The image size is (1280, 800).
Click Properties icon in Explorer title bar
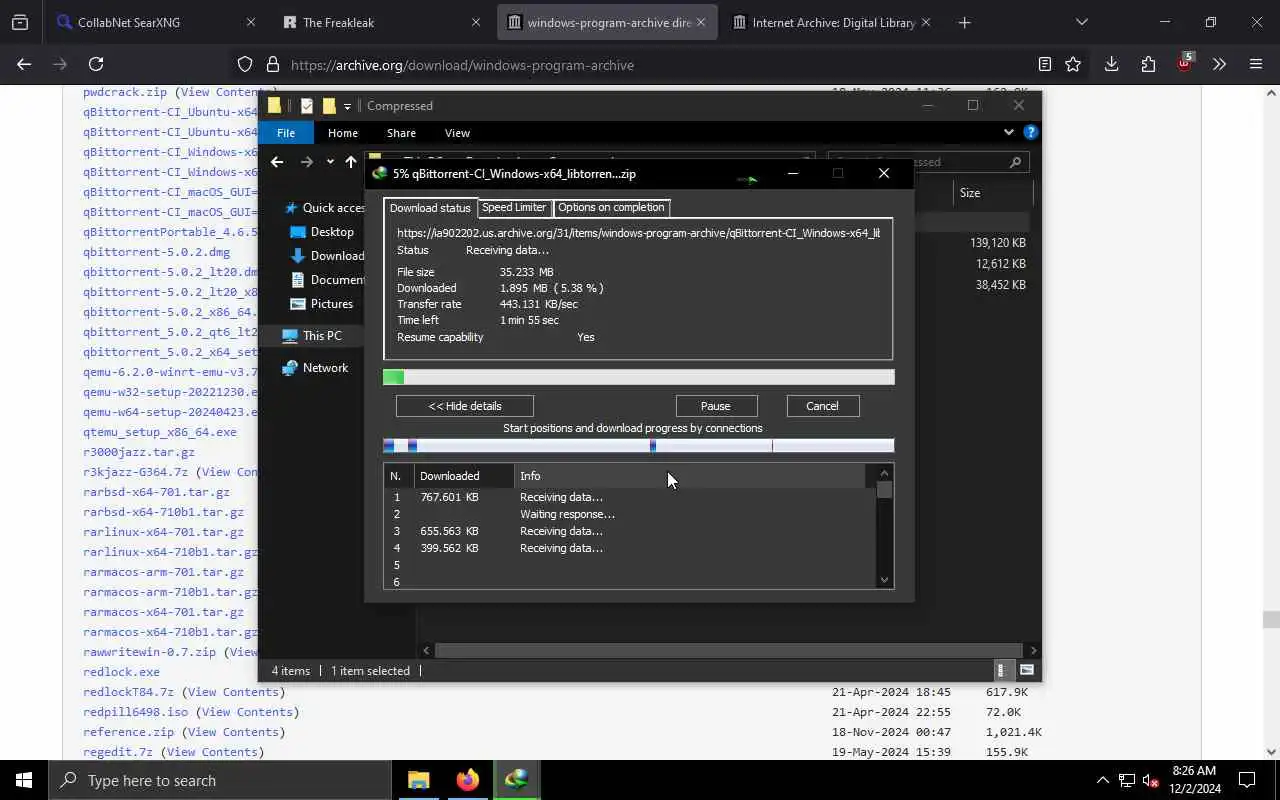coord(307,105)
